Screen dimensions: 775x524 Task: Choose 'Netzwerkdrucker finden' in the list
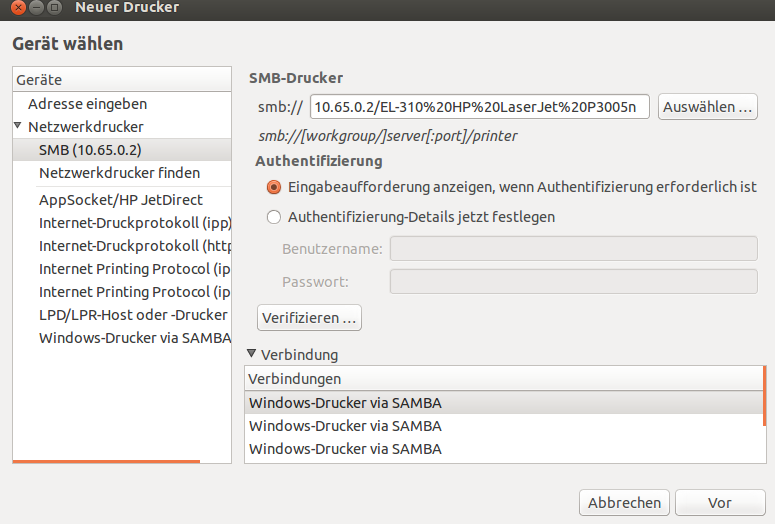pos(119,173)
